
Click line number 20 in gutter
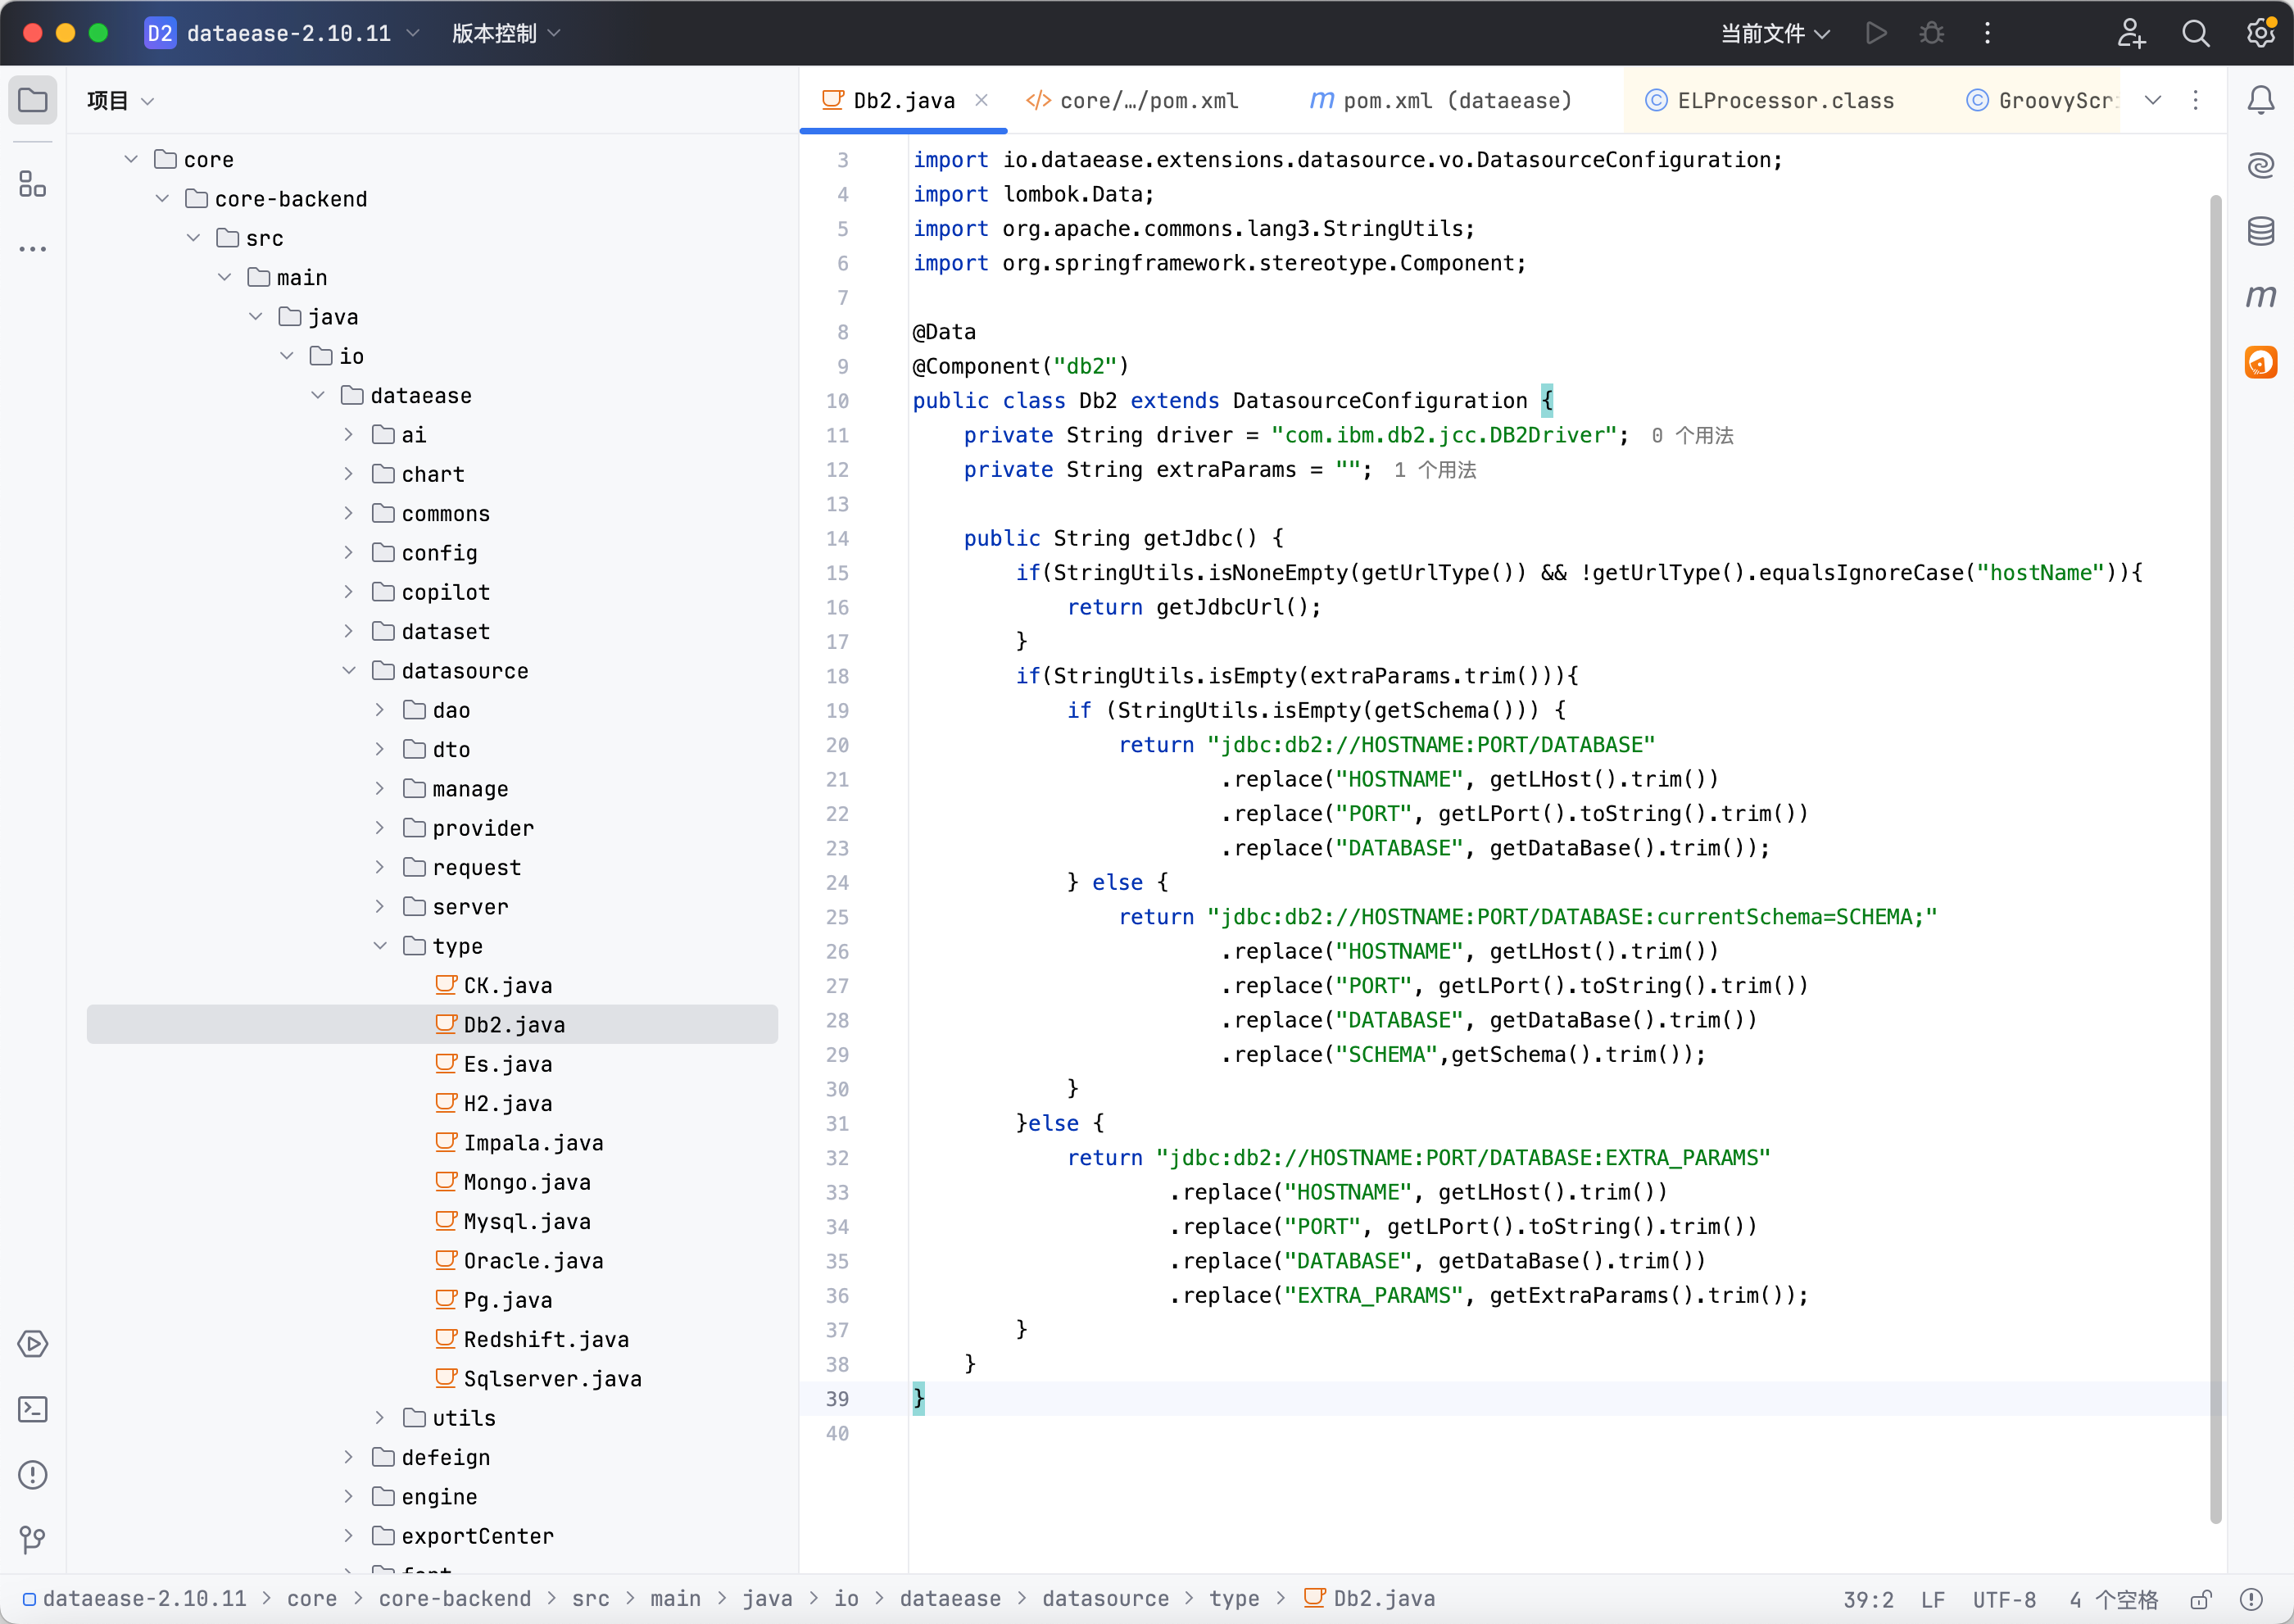click(837, 745)
